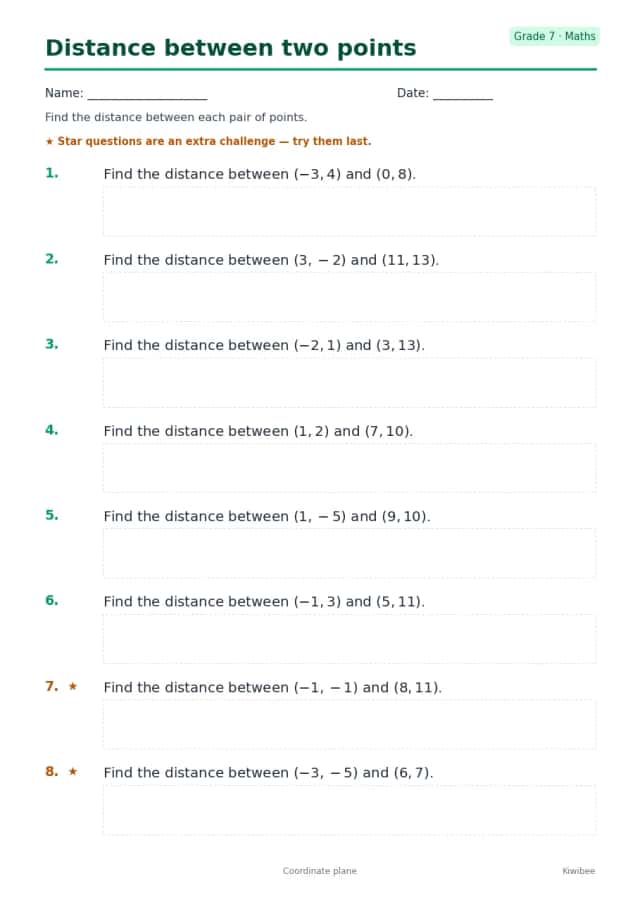Click the Date blank line
The height and width of the screenshot is (905, 640).
click(463, 96)
